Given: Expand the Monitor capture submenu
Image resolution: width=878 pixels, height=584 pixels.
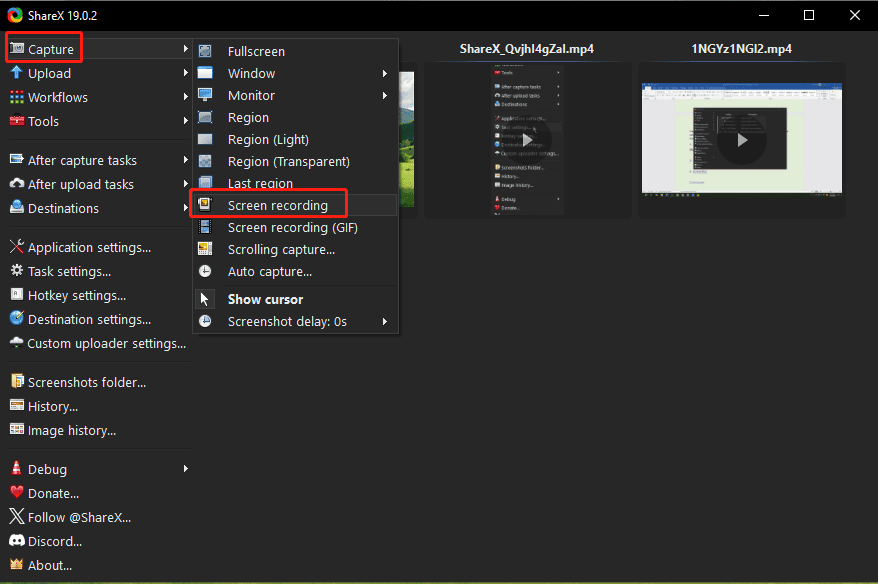Looking at the screenshot, I should (x=252, y=95).
